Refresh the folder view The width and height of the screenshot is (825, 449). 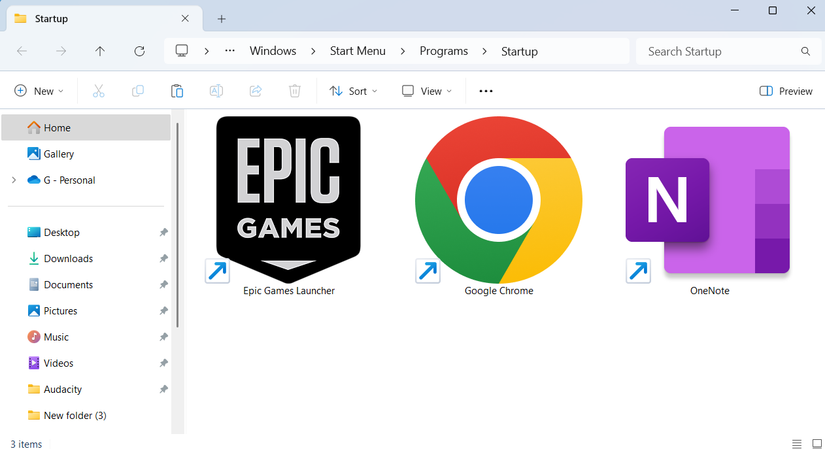coord(139,51)
